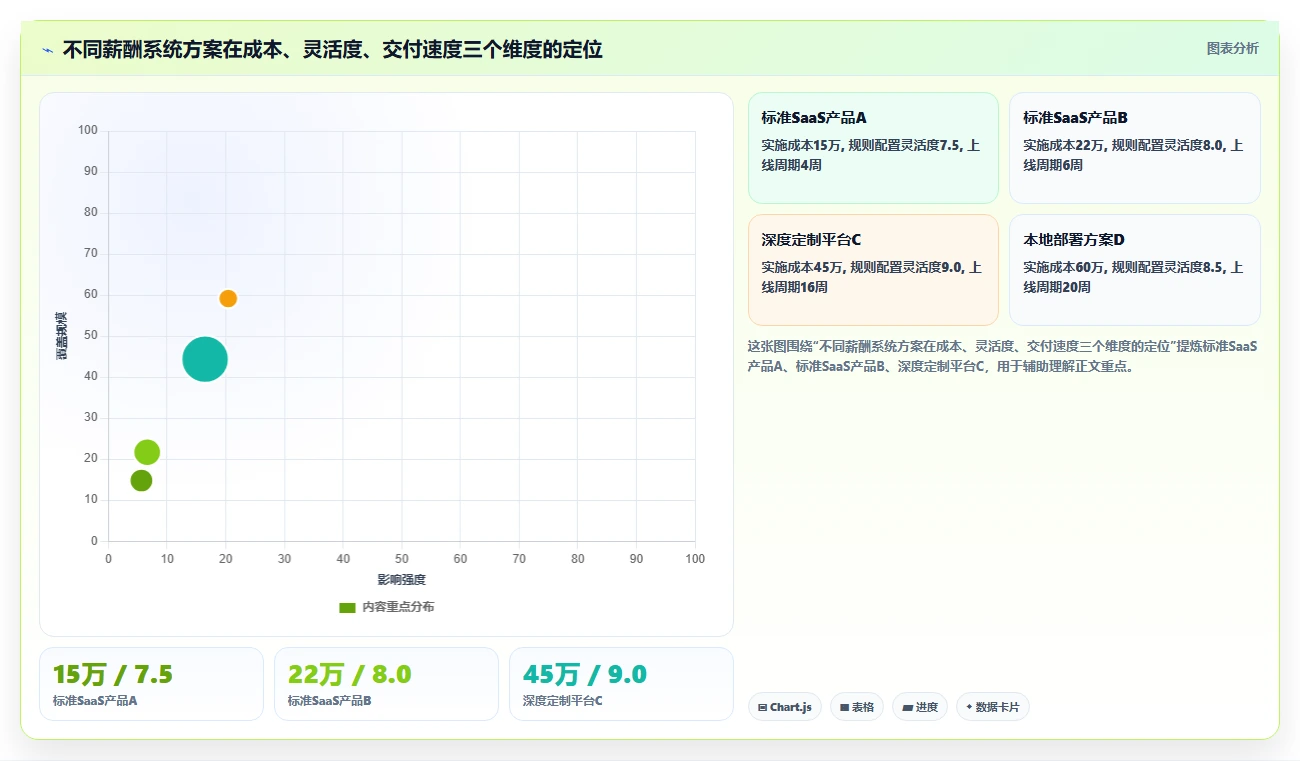1300x761 pixels.
Task: Open the 标准SaaS产品A info card
Action: 873,148
